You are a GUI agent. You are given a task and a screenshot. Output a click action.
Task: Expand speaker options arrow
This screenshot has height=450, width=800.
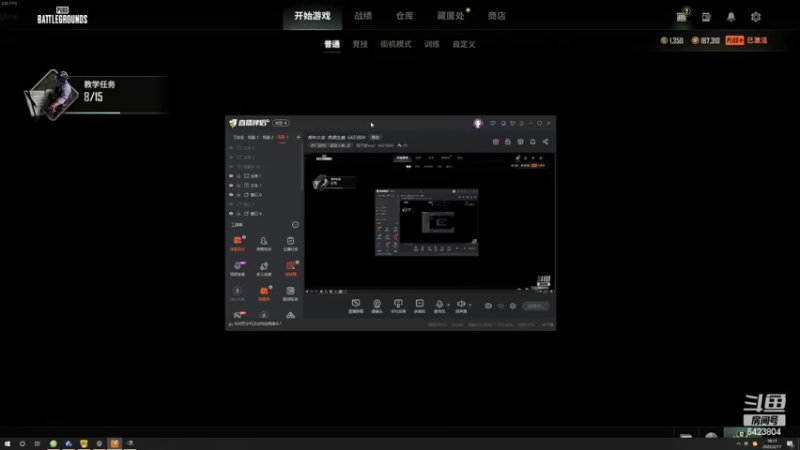point(470,305)
